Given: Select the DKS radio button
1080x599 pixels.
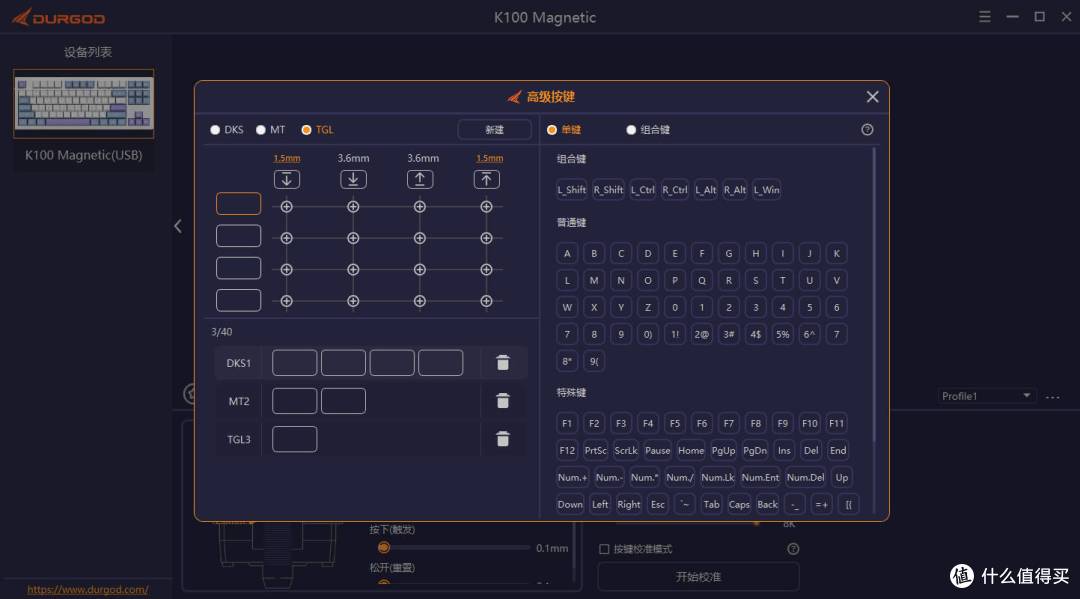Looking at the screenshot, I should [215, 129].
